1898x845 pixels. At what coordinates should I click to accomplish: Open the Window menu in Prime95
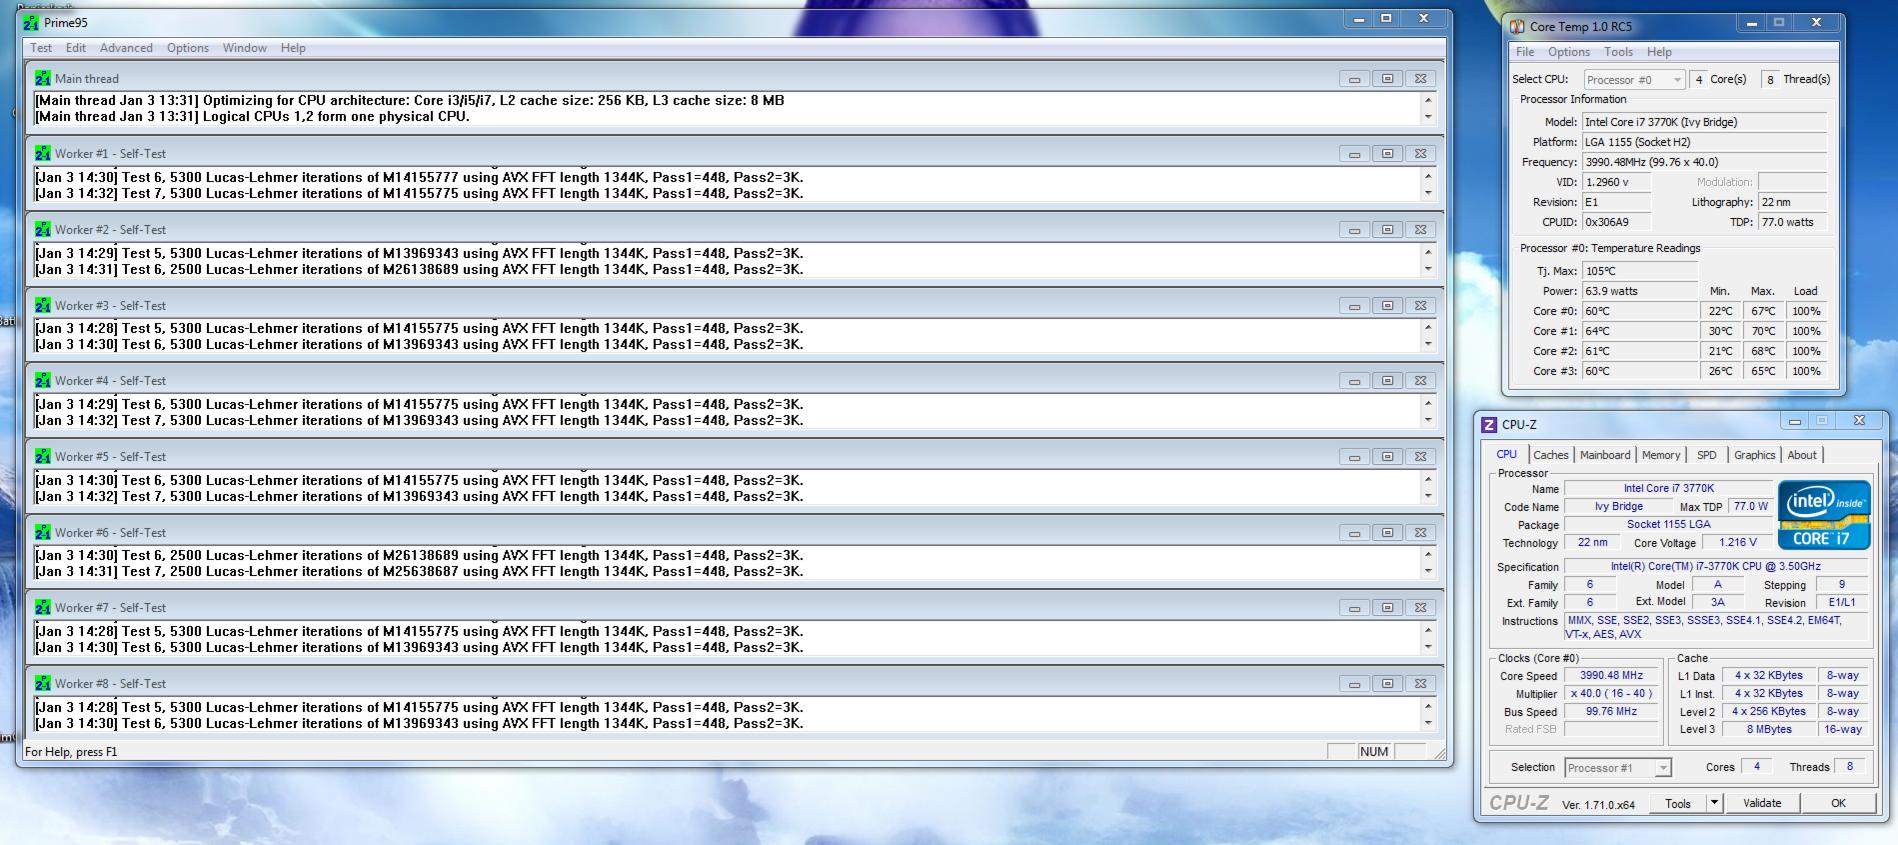click(244, 48)
